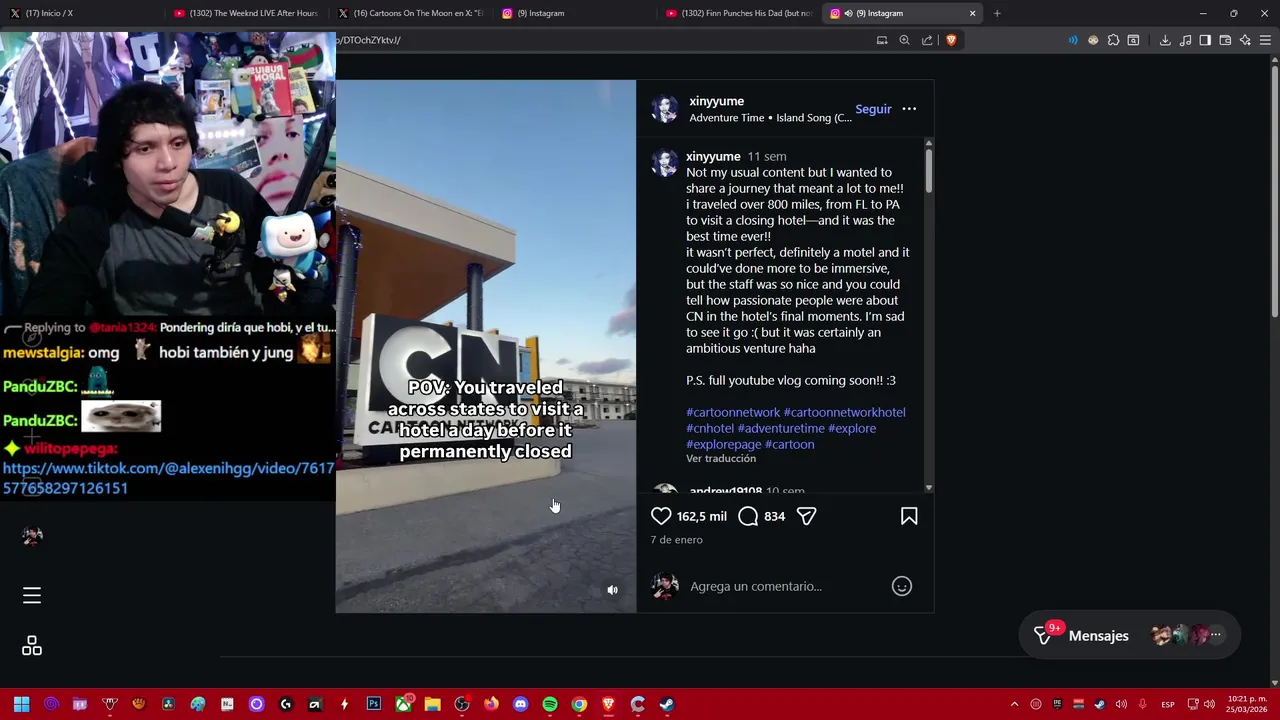Image resolution: width=1280 pixels, height=720 pixels.
Task: Open the emoji picker in comment box
Action: click(x=902, y=586)
